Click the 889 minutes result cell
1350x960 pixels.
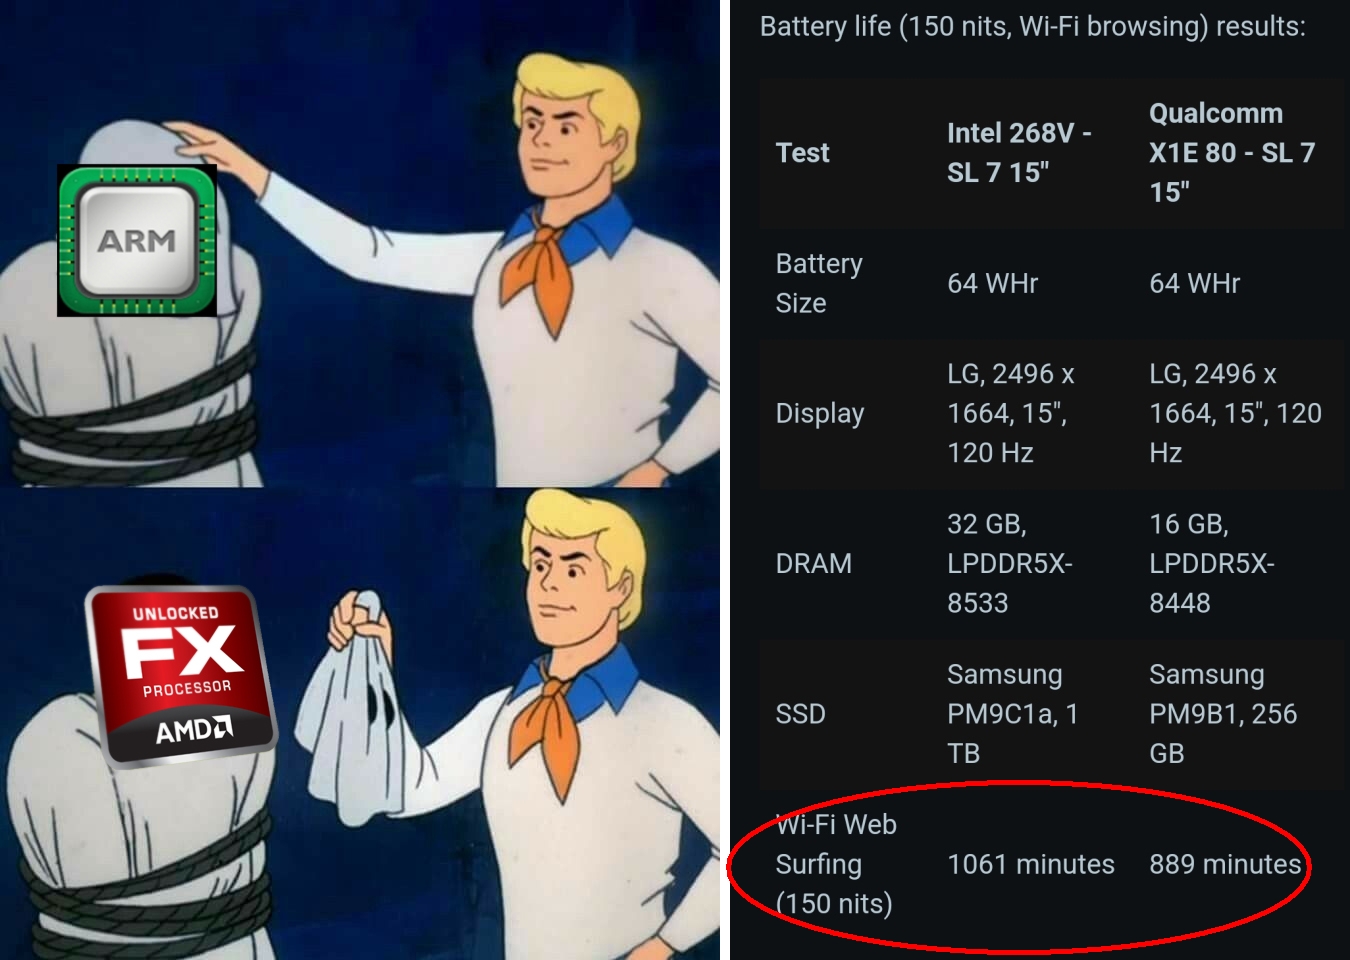[1225, 864]
